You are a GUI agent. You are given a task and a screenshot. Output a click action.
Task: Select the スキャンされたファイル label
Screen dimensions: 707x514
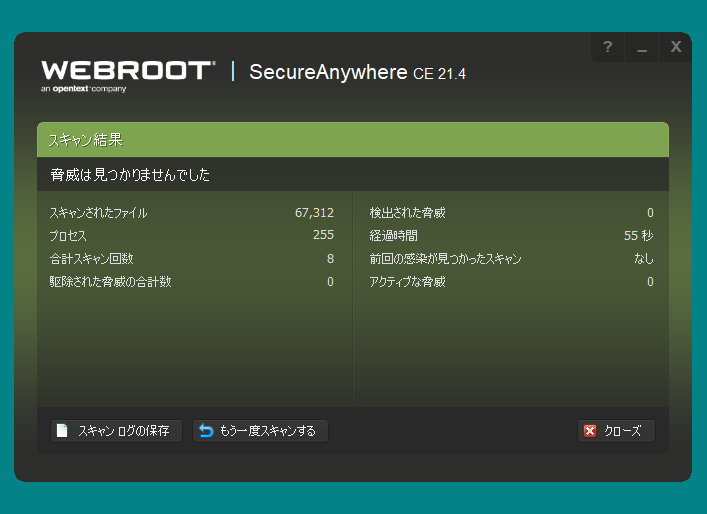pos(98,213)
